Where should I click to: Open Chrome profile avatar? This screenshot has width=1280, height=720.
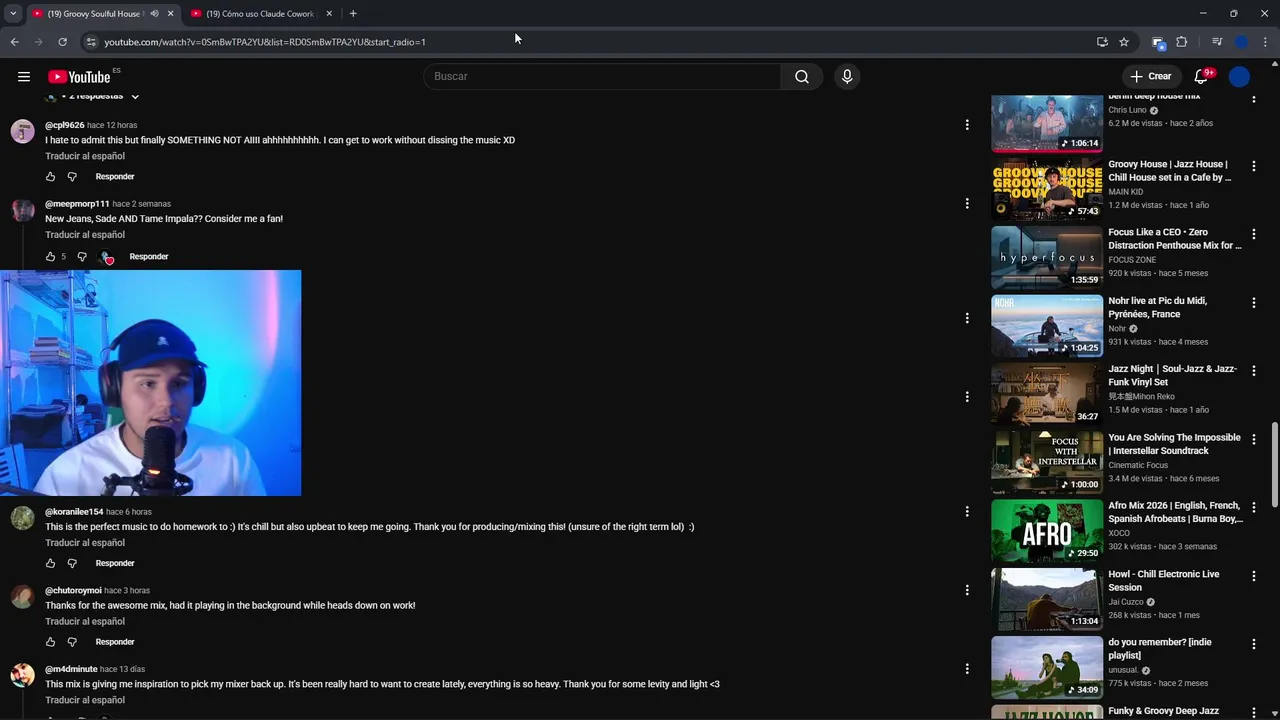pos(1241,42)
